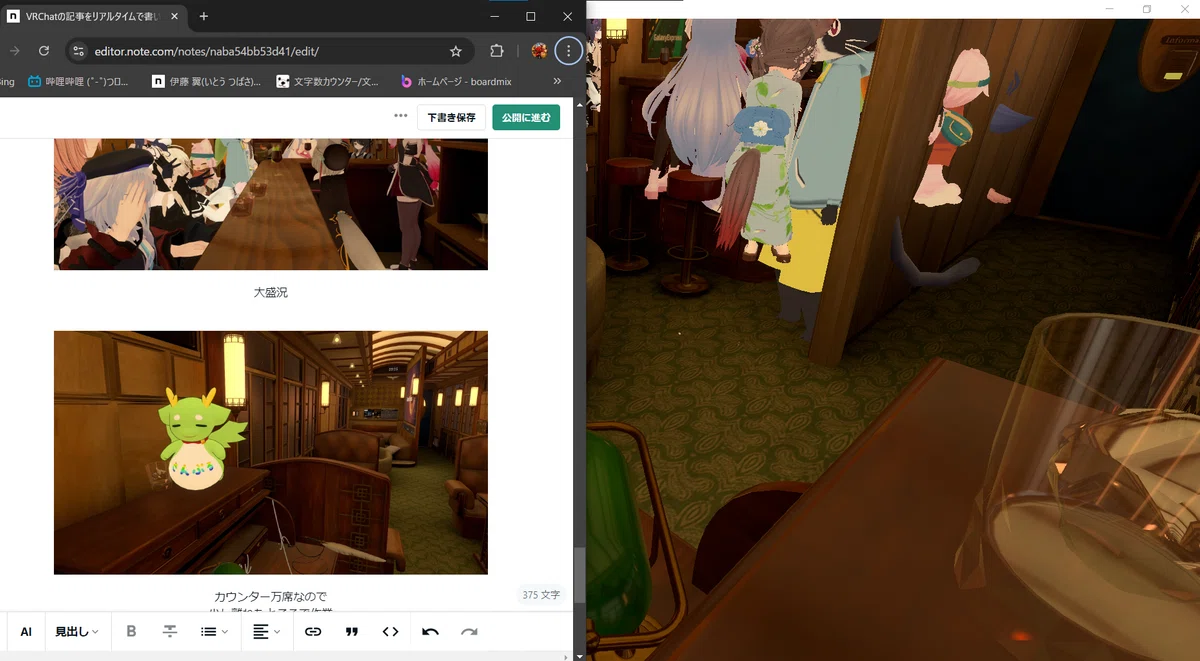Restore down the VRChat window
Screen dimensions: 1200x661
click(x=1146, y=9)
